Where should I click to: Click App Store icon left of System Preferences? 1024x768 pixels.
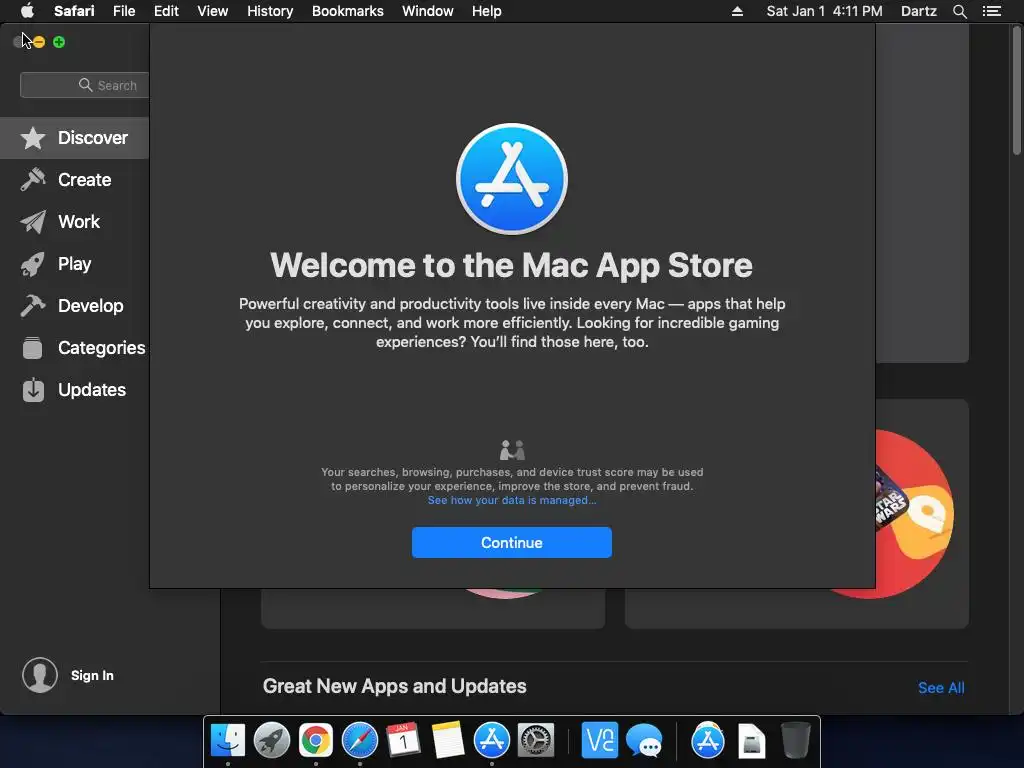tap(492, 741)
